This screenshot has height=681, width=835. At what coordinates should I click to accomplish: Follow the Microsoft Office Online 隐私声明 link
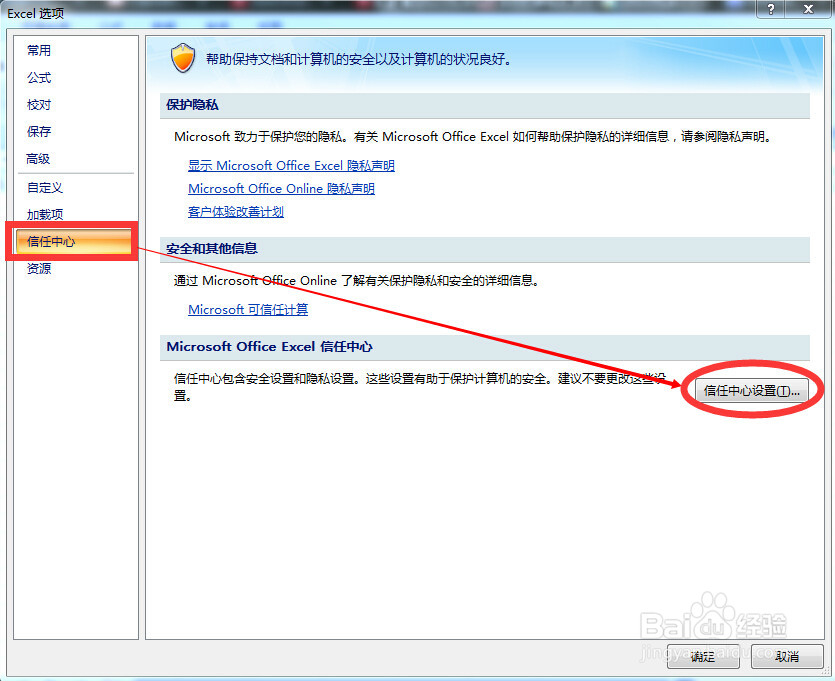point(281,188)
